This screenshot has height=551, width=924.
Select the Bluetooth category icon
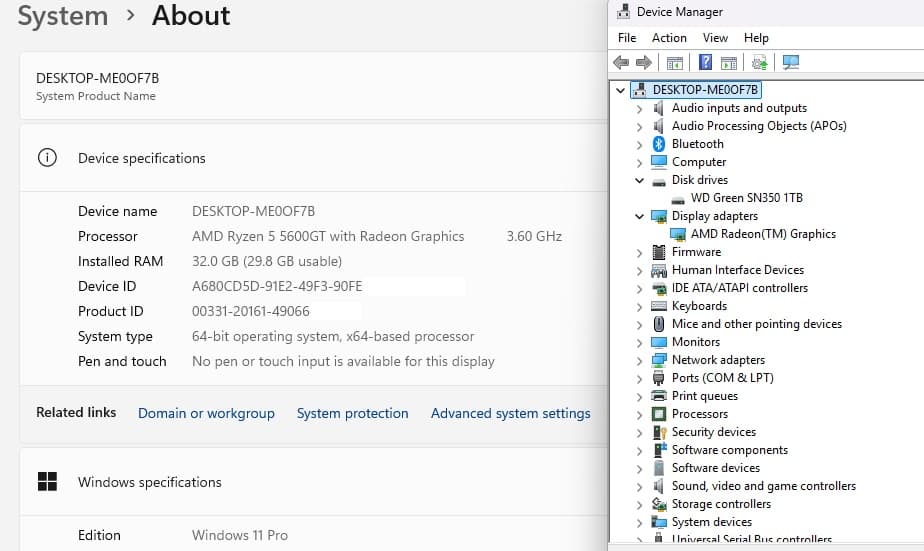click(659, 144)
